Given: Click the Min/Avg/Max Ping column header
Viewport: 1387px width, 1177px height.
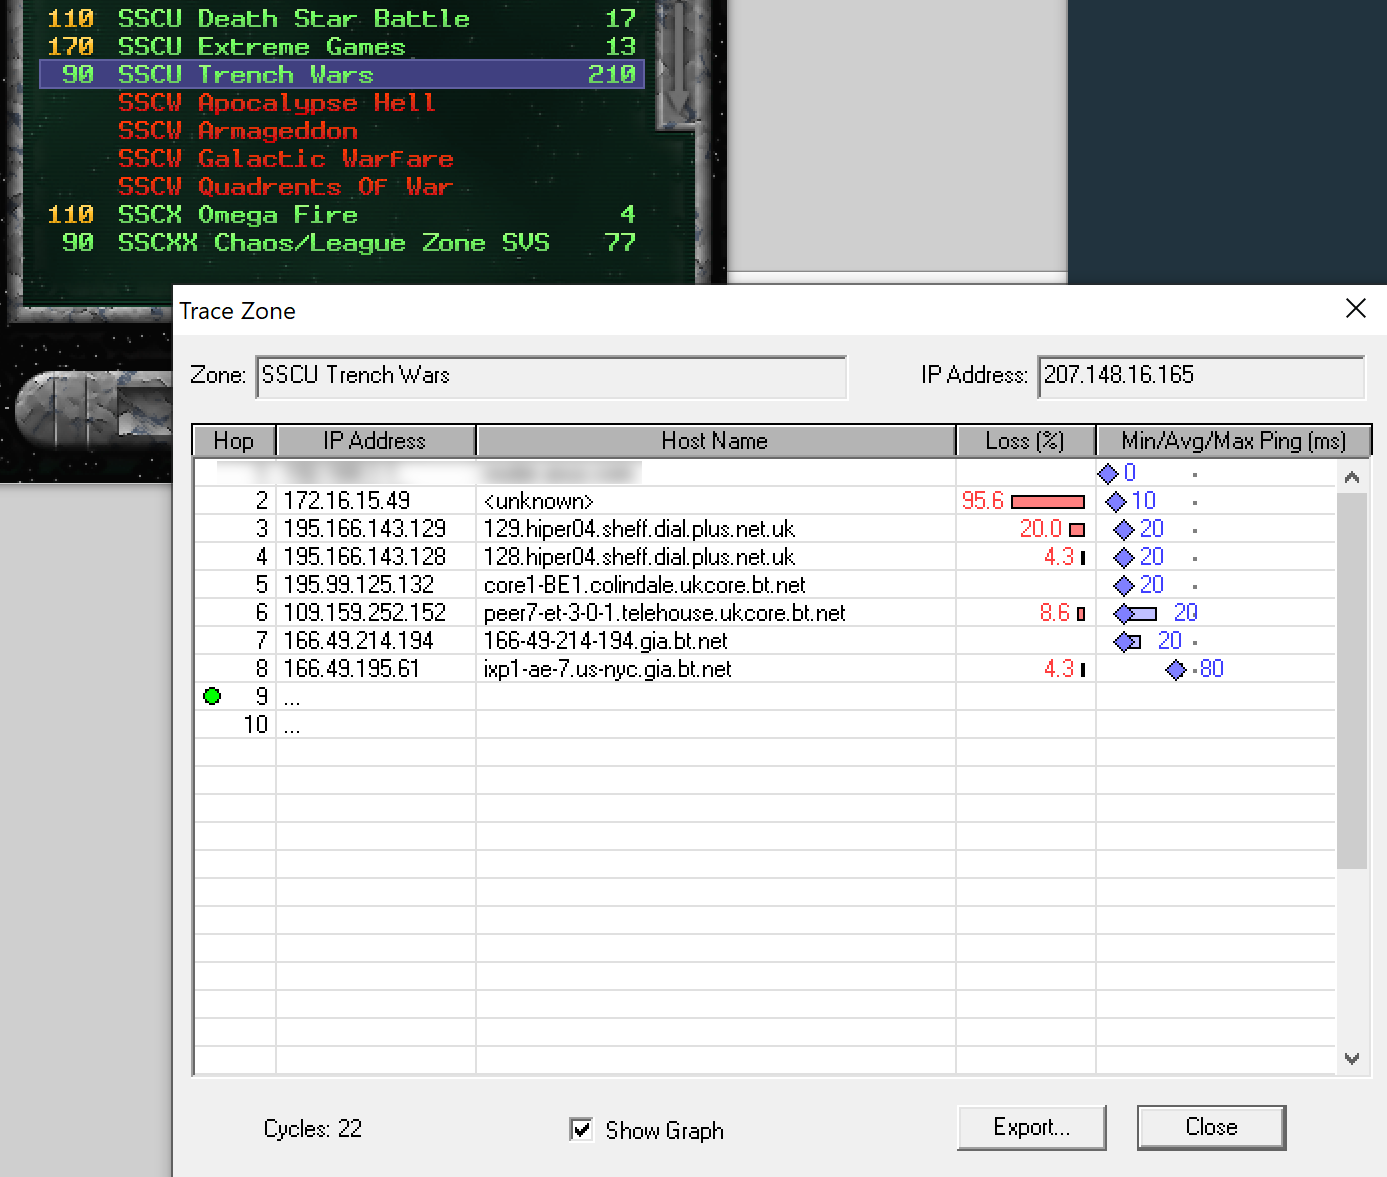Looking at the screenshot, I should 1233,441.
